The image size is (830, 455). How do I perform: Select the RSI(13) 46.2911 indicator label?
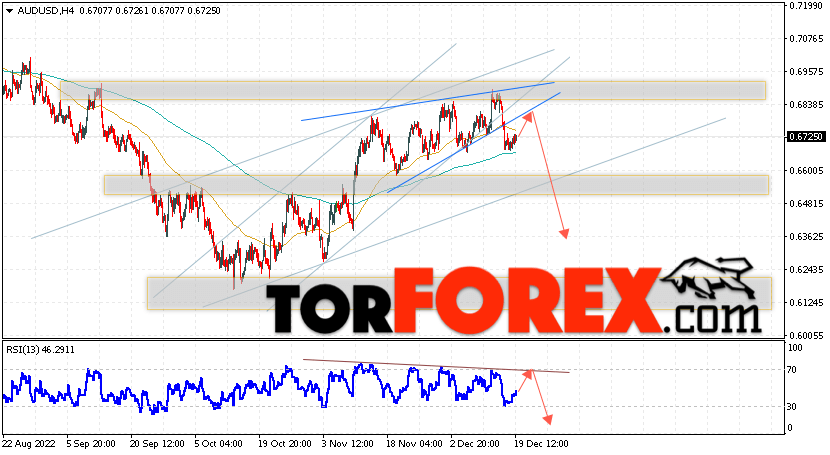click(x=40, y=350)
